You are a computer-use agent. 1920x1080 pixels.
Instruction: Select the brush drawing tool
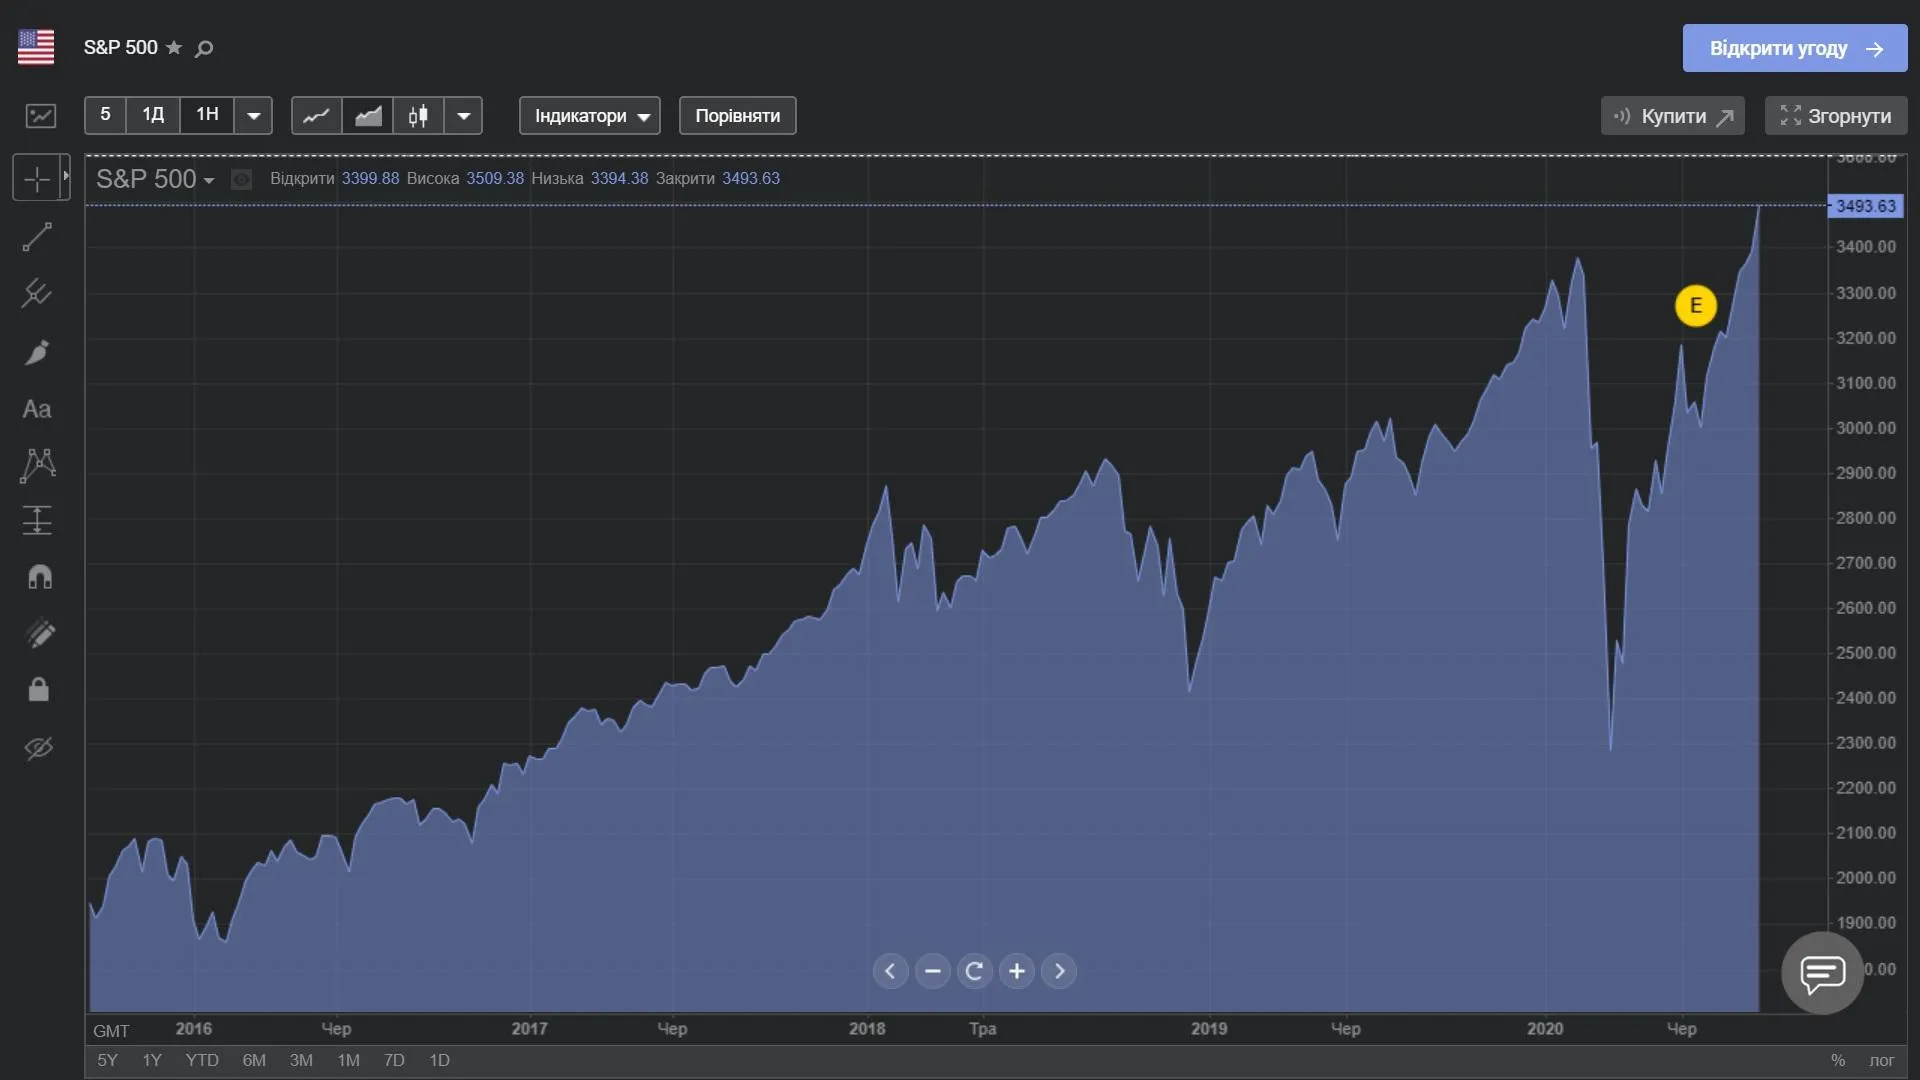[37, 352]
